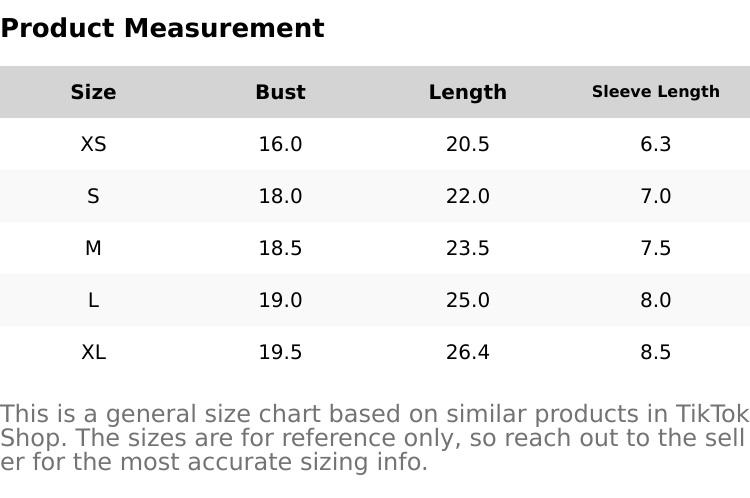The image size is (750, 498).
Task: Select the Bust column header
Action: (x=280, y=92)
